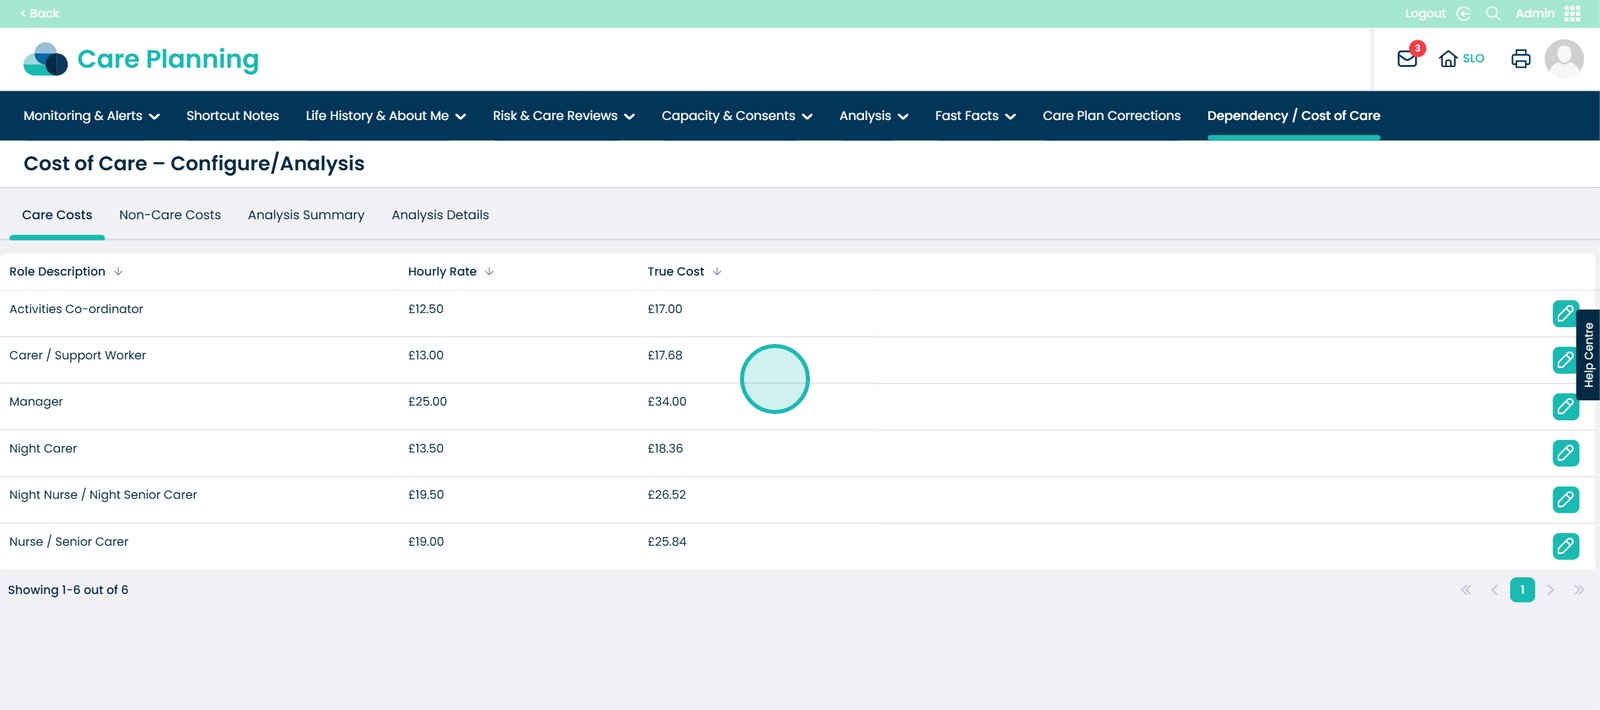Viewport: 1600px width, 710px height.
Task: Open the Analysis Summary tab
Action: (x=306, y=215)
